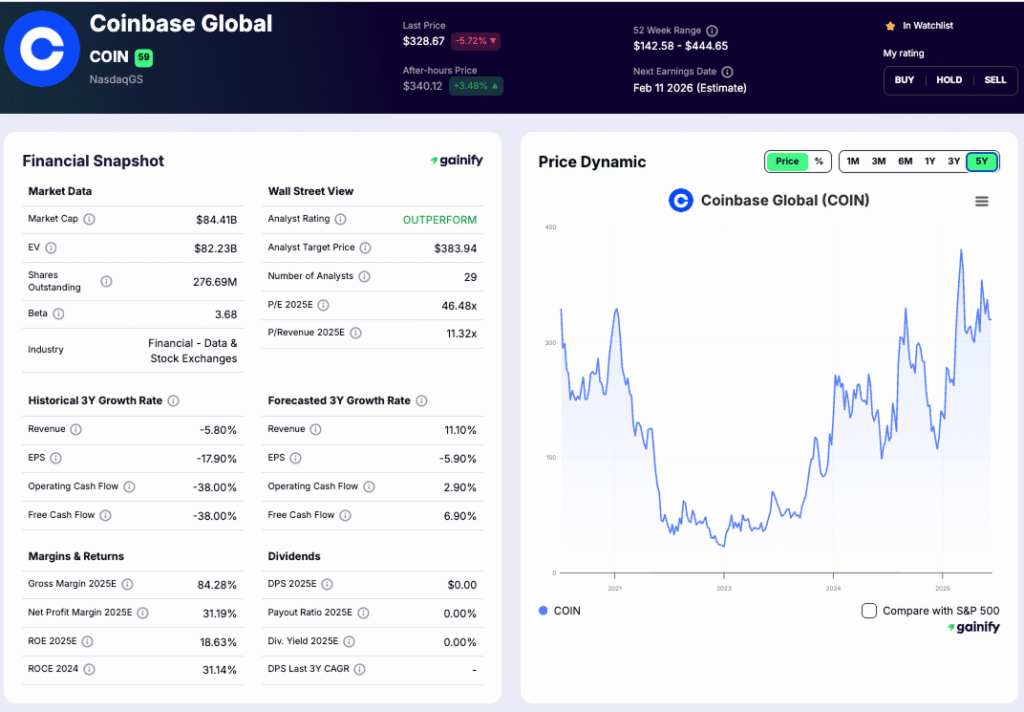Switch chart to percent display mode

(x=818, y=161)
